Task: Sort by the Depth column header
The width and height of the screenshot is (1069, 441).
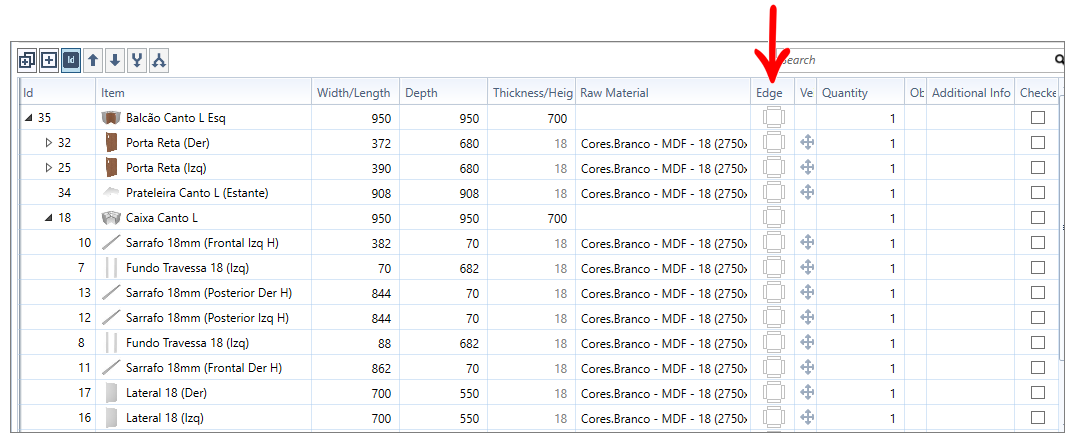Action: click(x=444, y=93)
